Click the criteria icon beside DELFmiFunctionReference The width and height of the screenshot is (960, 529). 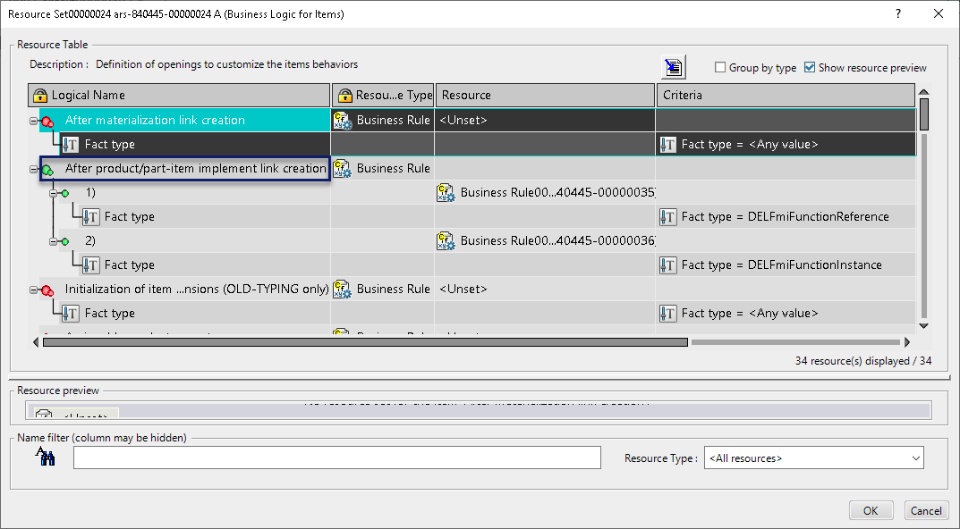[668, 217]
